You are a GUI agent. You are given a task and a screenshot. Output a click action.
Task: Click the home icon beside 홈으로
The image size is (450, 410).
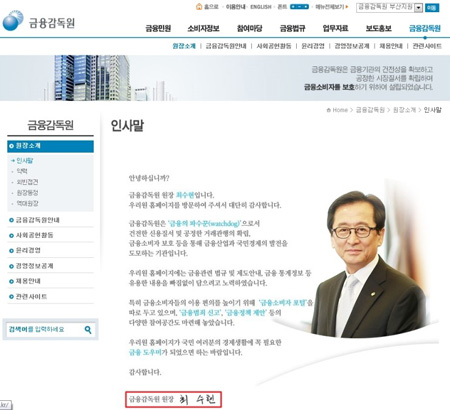point(199,6)
